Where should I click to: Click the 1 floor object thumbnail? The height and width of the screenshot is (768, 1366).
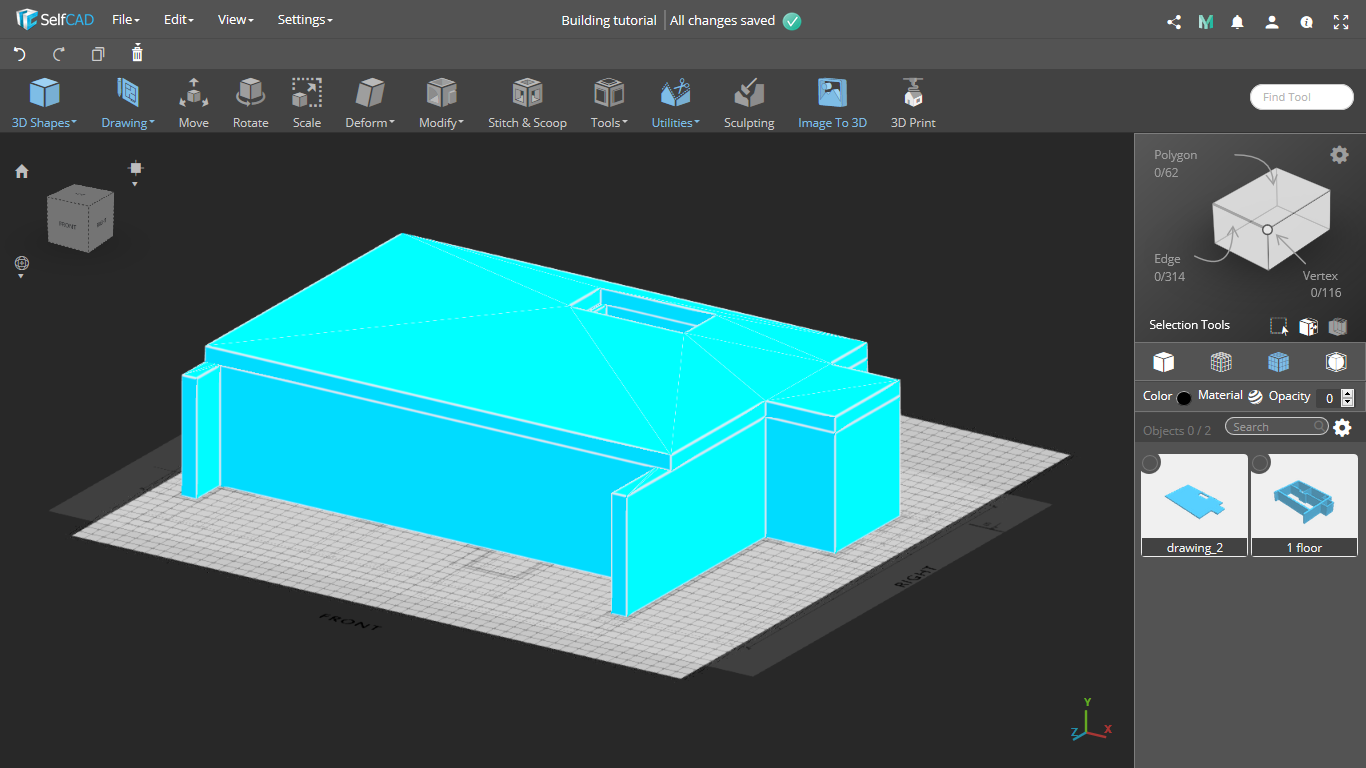(x=1304, y=504)
